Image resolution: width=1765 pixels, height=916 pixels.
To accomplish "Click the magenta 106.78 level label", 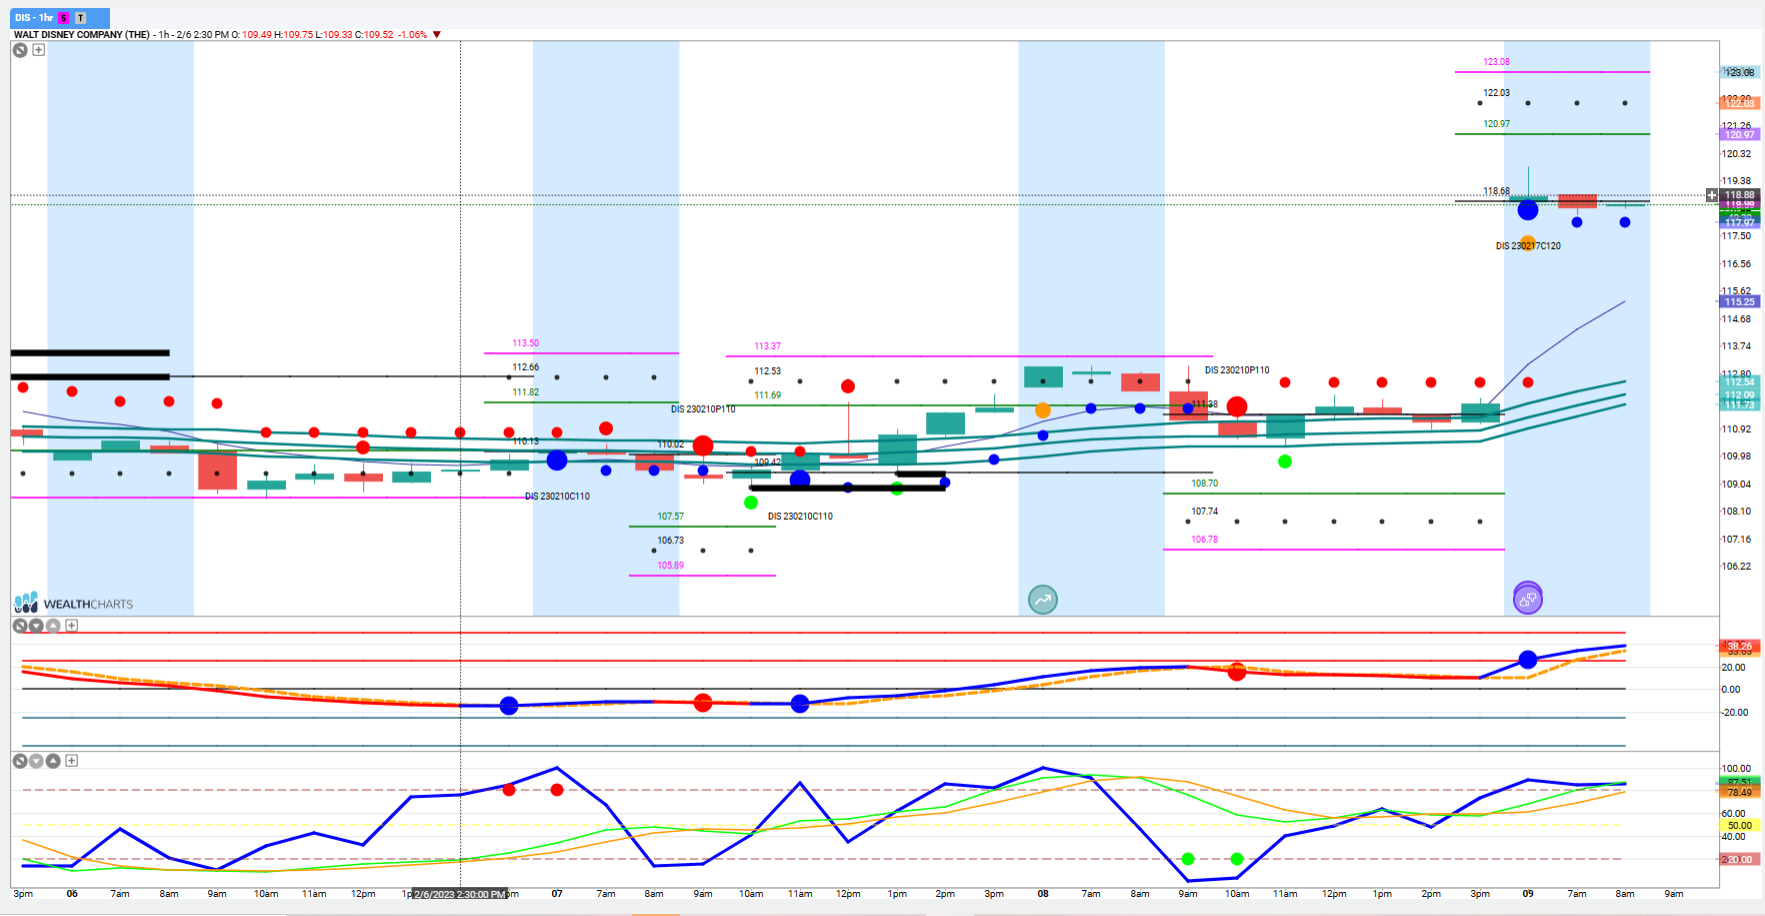I will pos(1205,540).
